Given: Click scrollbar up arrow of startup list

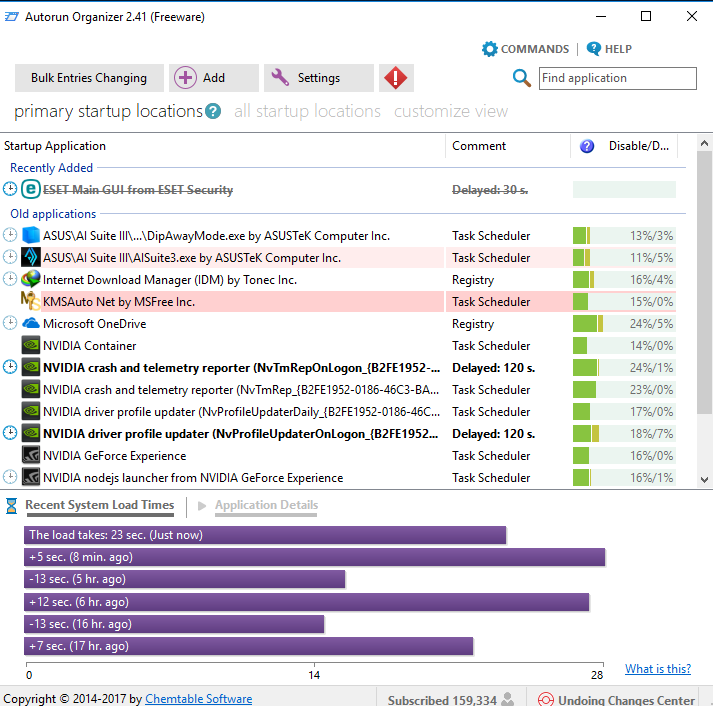Looking at the screenshot, I should point(704,144).
